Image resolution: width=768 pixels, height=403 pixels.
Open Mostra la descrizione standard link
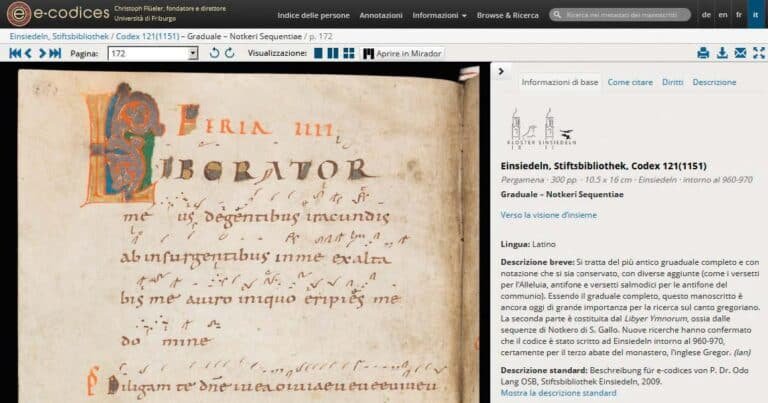click(x=558, y=393)
